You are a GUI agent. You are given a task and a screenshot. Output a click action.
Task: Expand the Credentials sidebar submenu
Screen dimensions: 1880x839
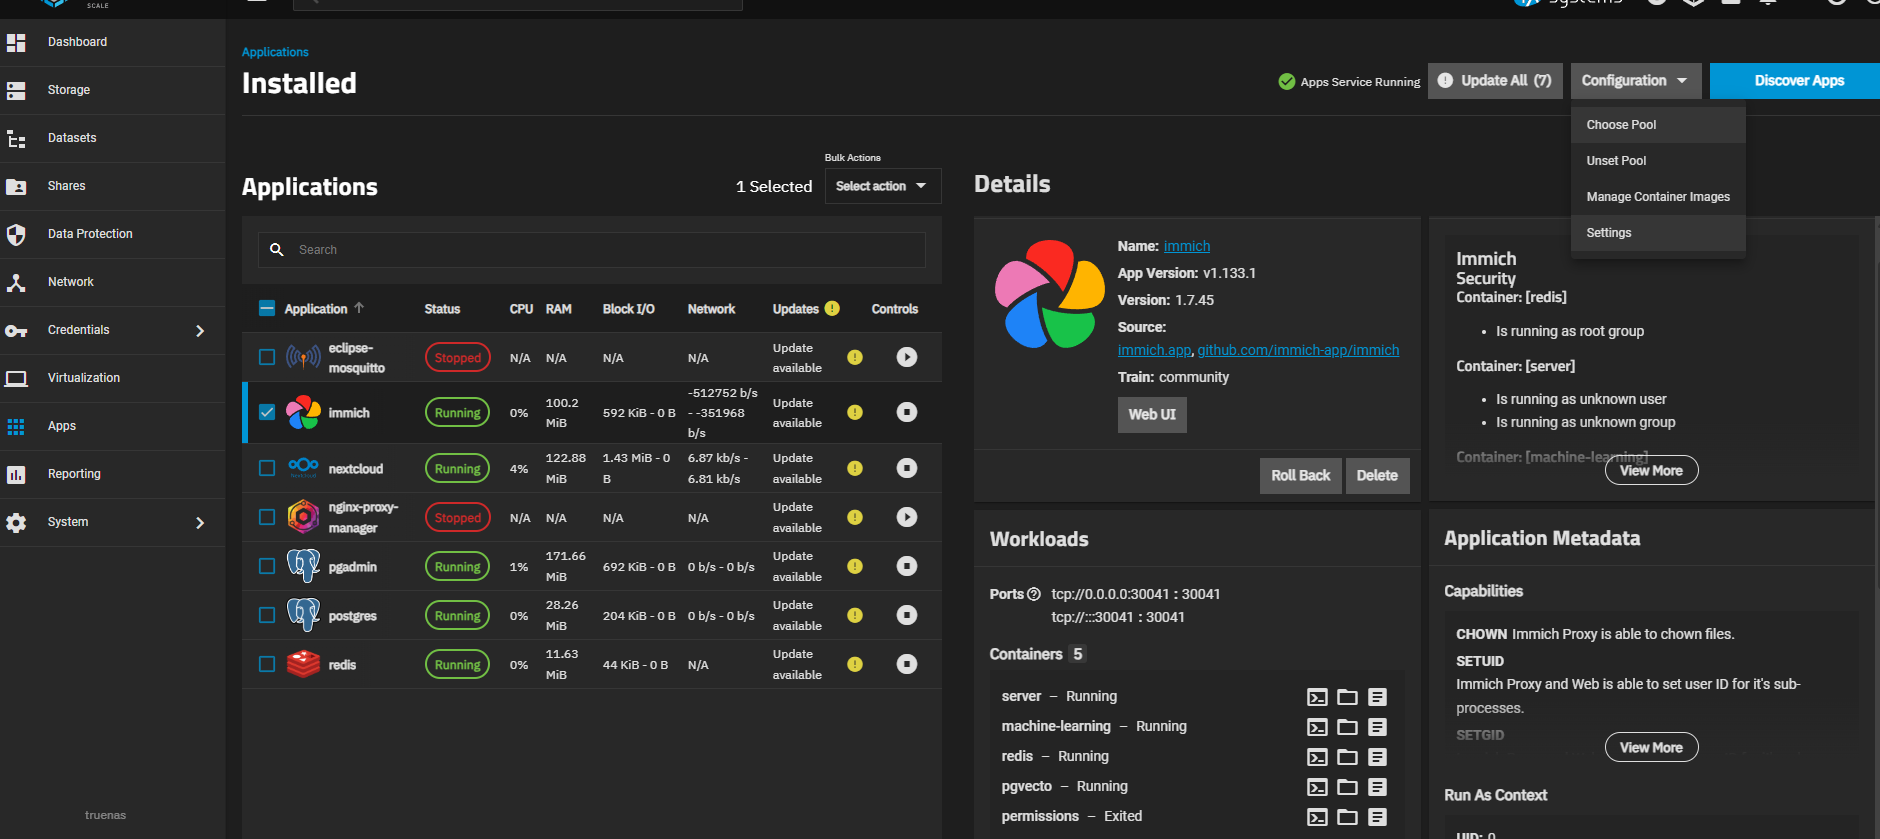(x=200, y=330)
